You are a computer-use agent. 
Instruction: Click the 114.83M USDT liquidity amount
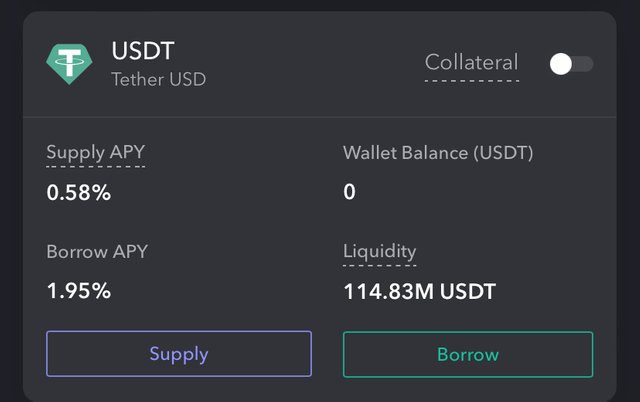[419, 292]
